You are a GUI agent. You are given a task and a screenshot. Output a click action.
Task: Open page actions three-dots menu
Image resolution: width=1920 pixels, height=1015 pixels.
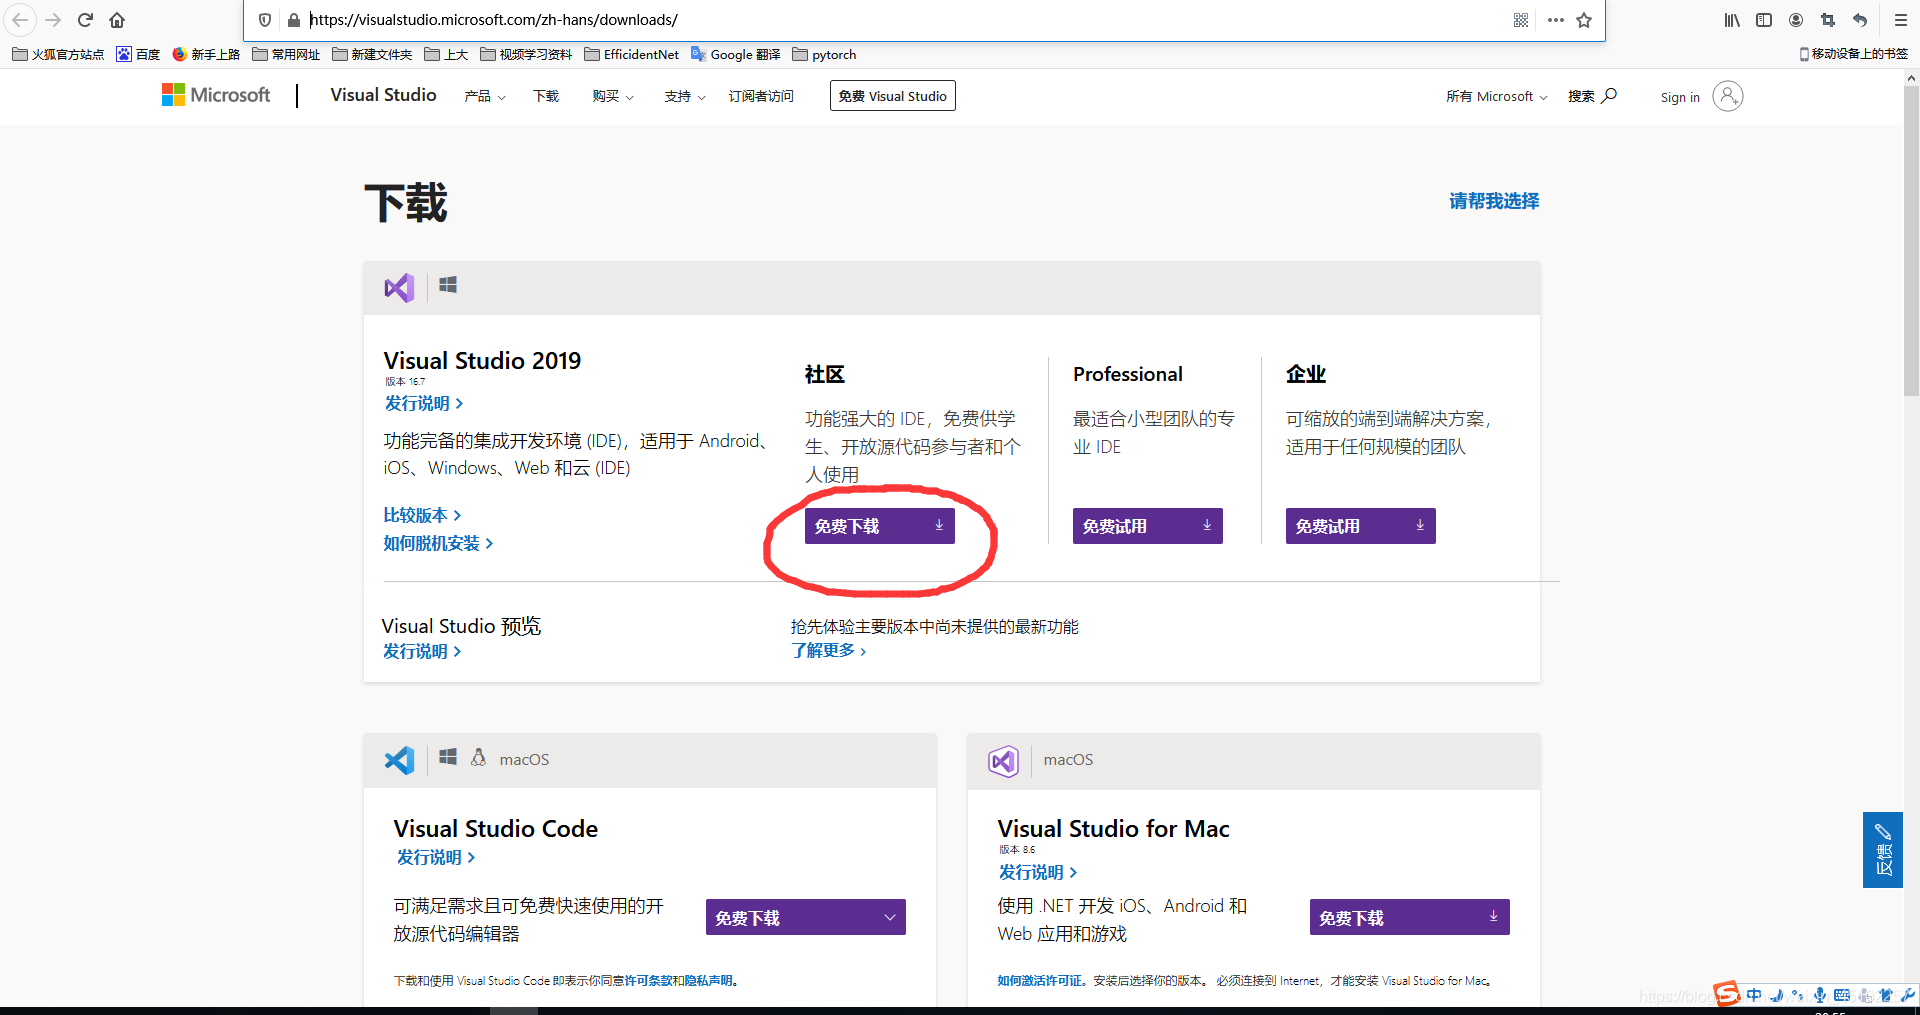click(x=1555, y=20)
